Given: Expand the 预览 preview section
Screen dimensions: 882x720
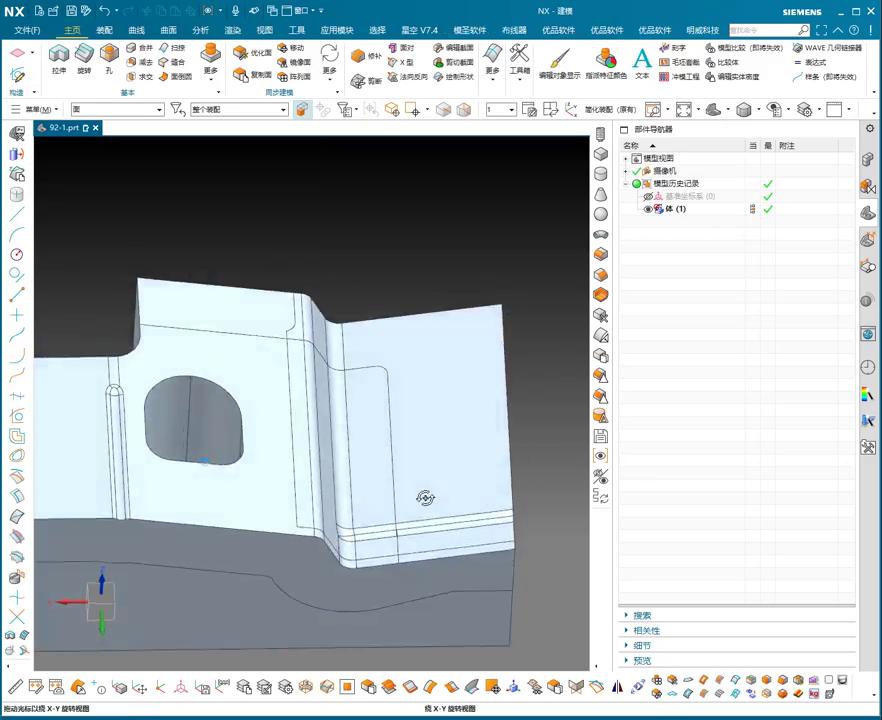Looking at the screenshot, I should click(642, 660).
